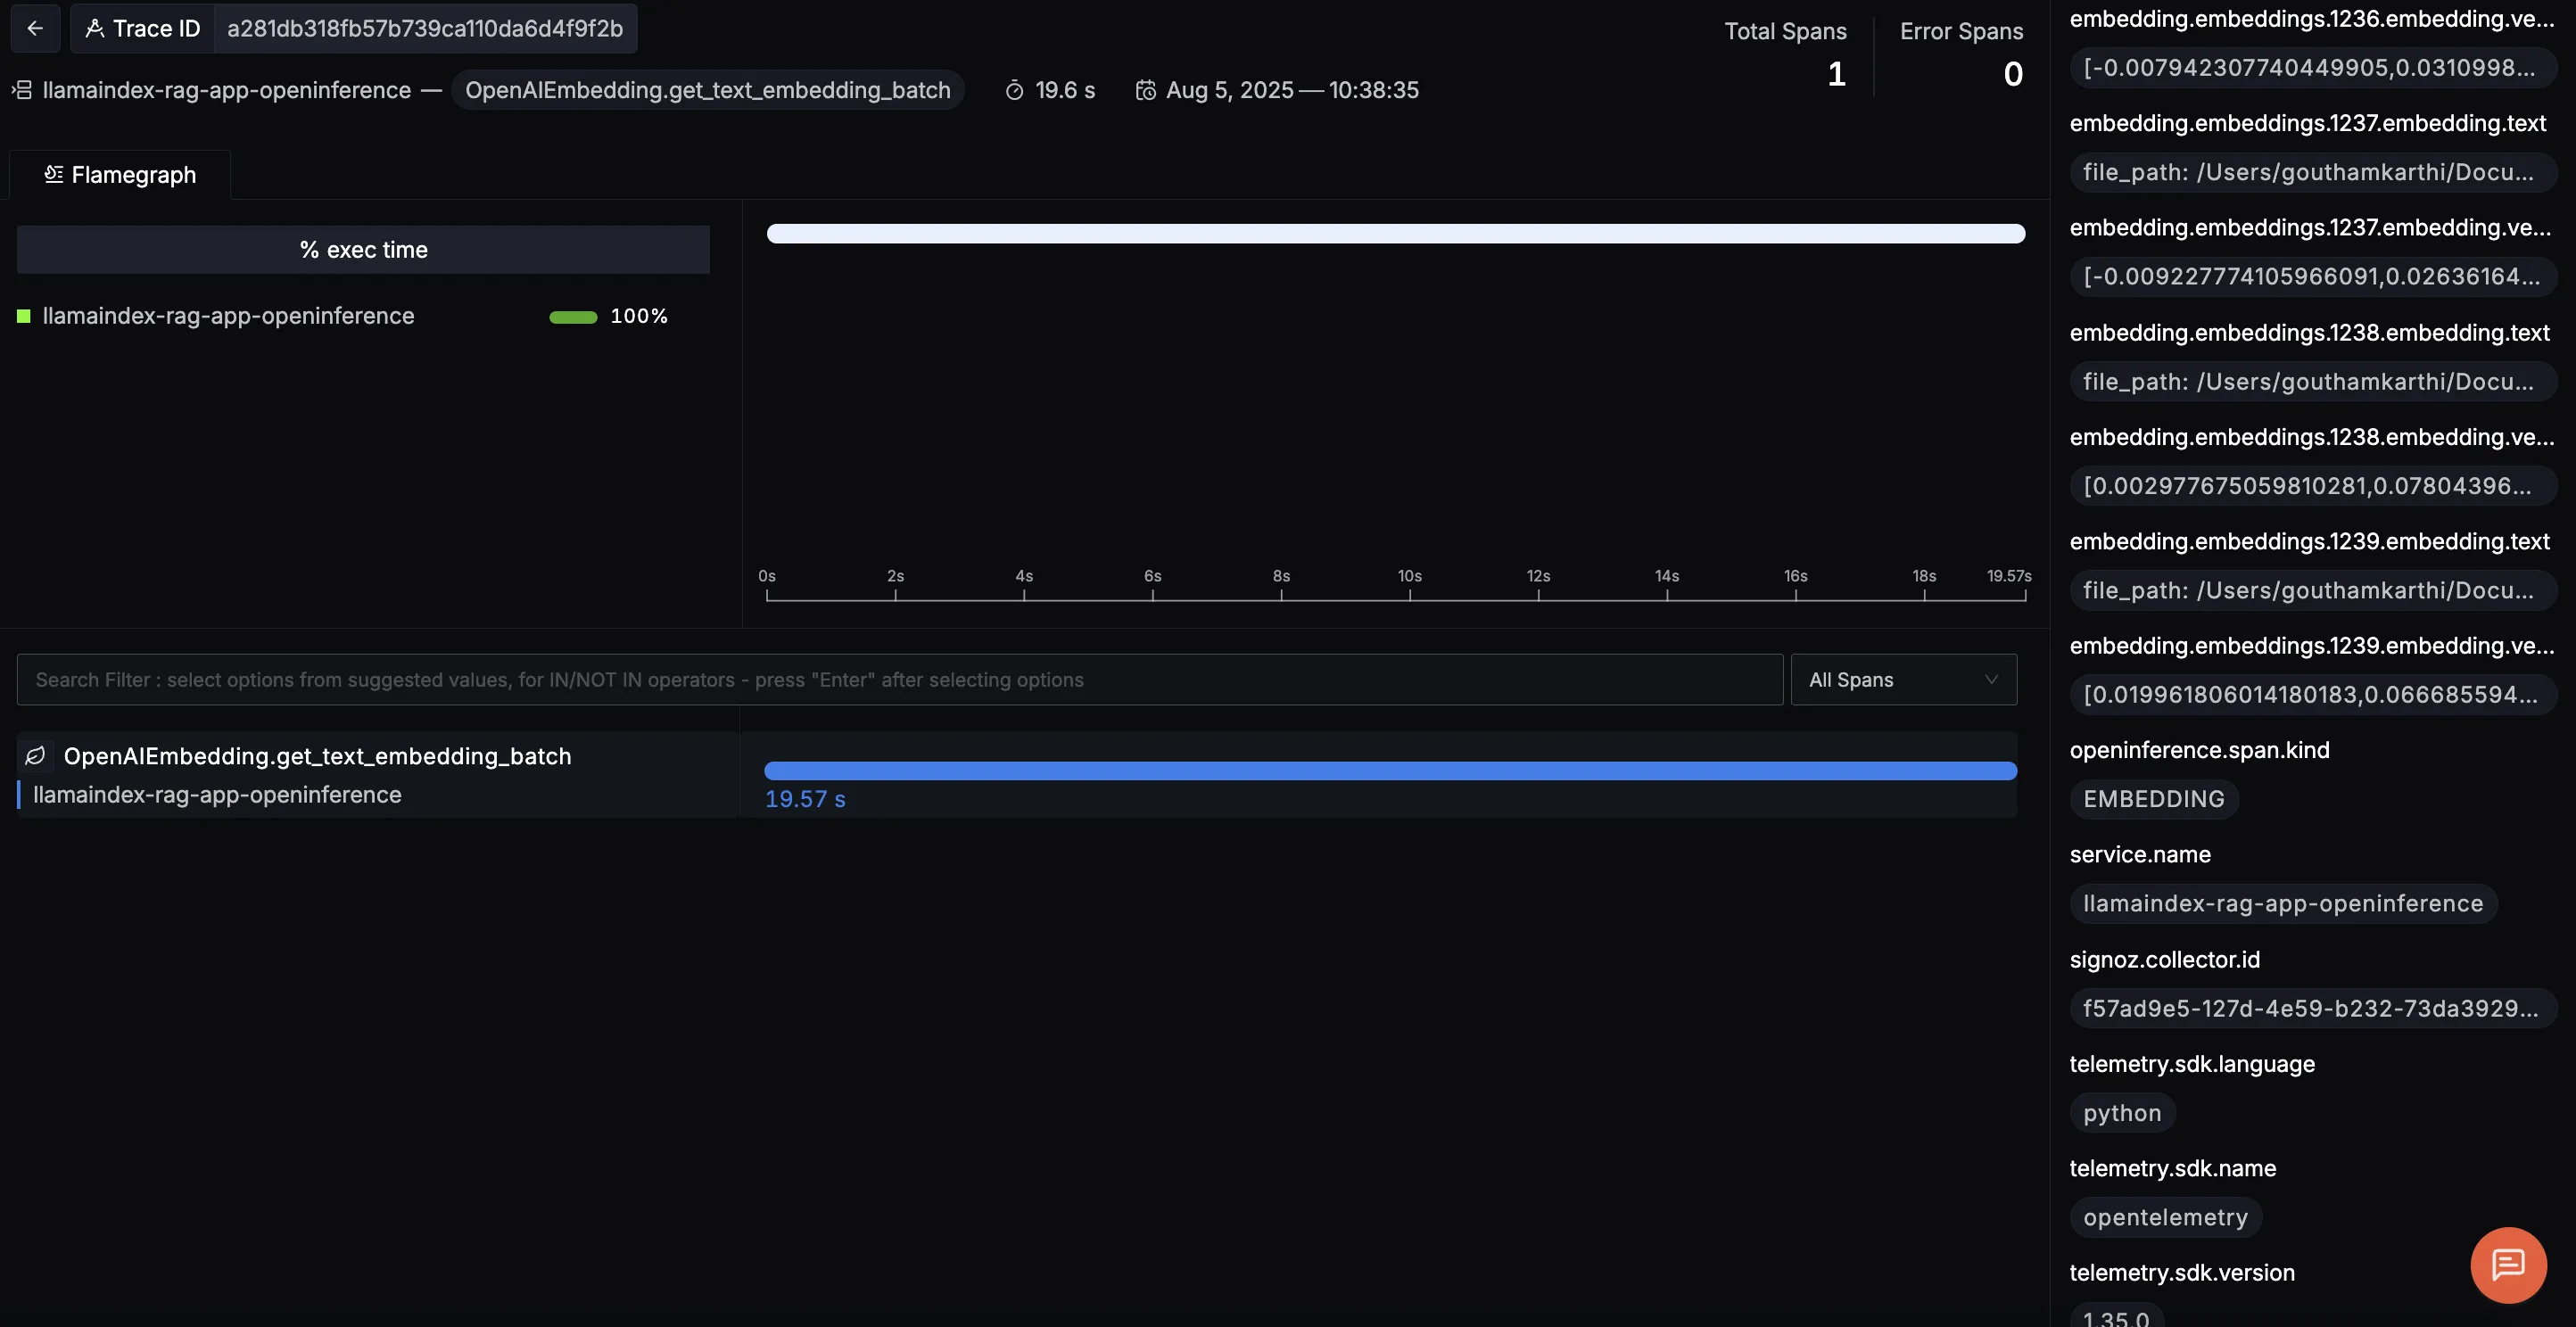Click the vector value starting [-0.00794230...

(2312, 67)
